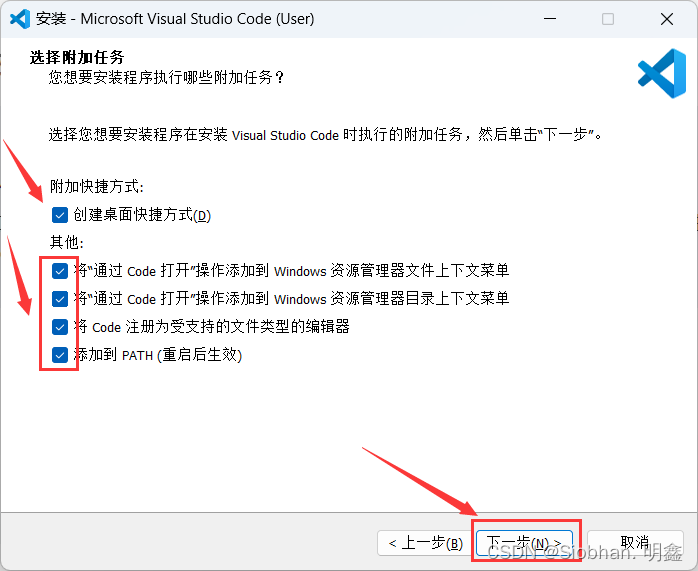
Task: Disable 将 Code 注册为受支持的文件类型的编辑器
Action: pyautogui.click(x=60, y=327)
